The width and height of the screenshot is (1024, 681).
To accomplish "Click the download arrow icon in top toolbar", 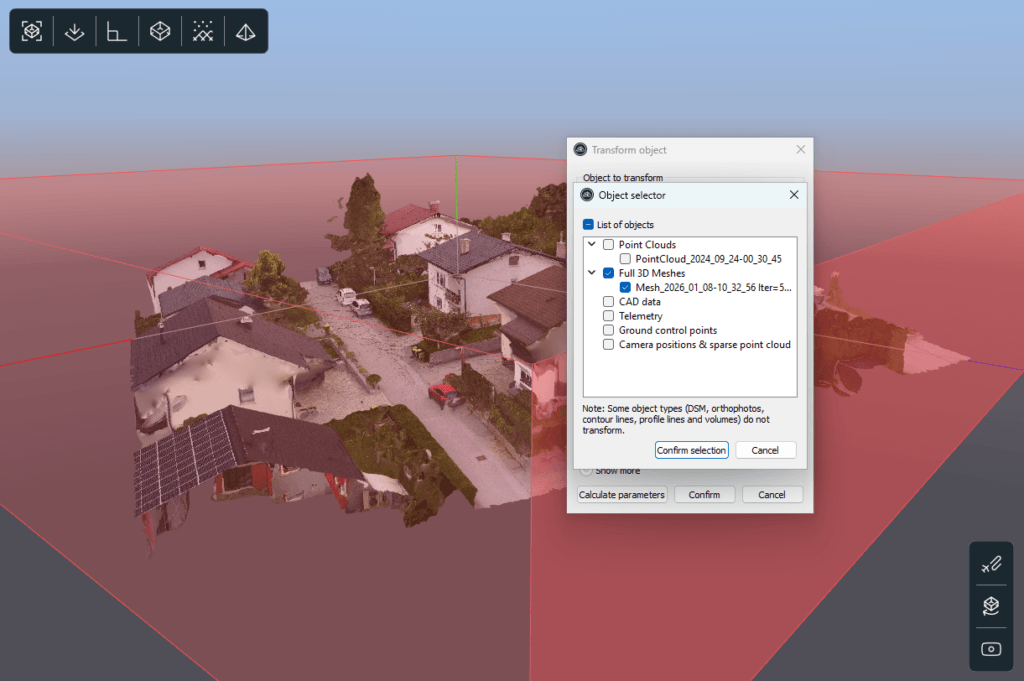I will (x=75, y=32).
